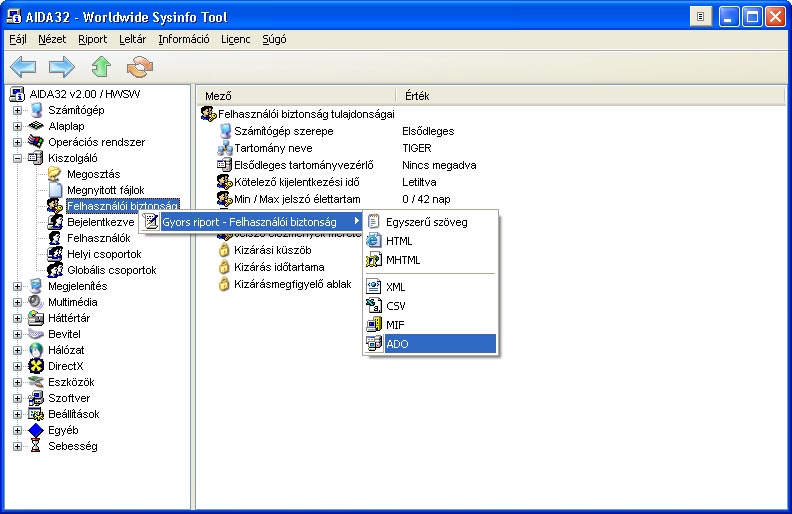
Task: Open the Licenc menu
Action: coord(235,39)
